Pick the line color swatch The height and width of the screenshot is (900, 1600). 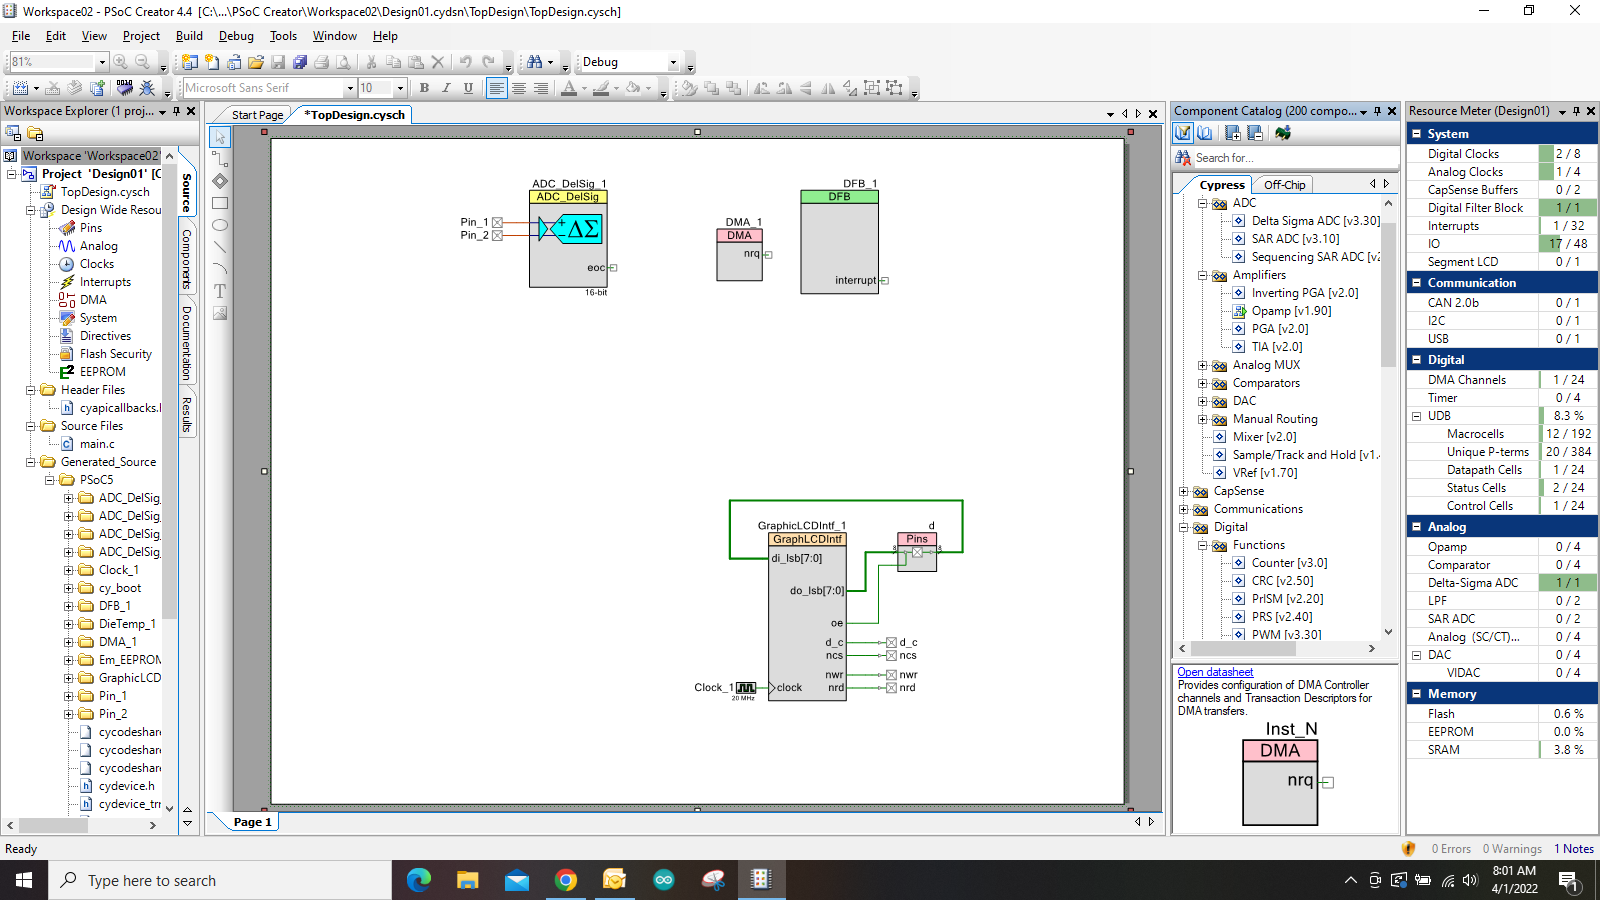click(x=600, y=88)
